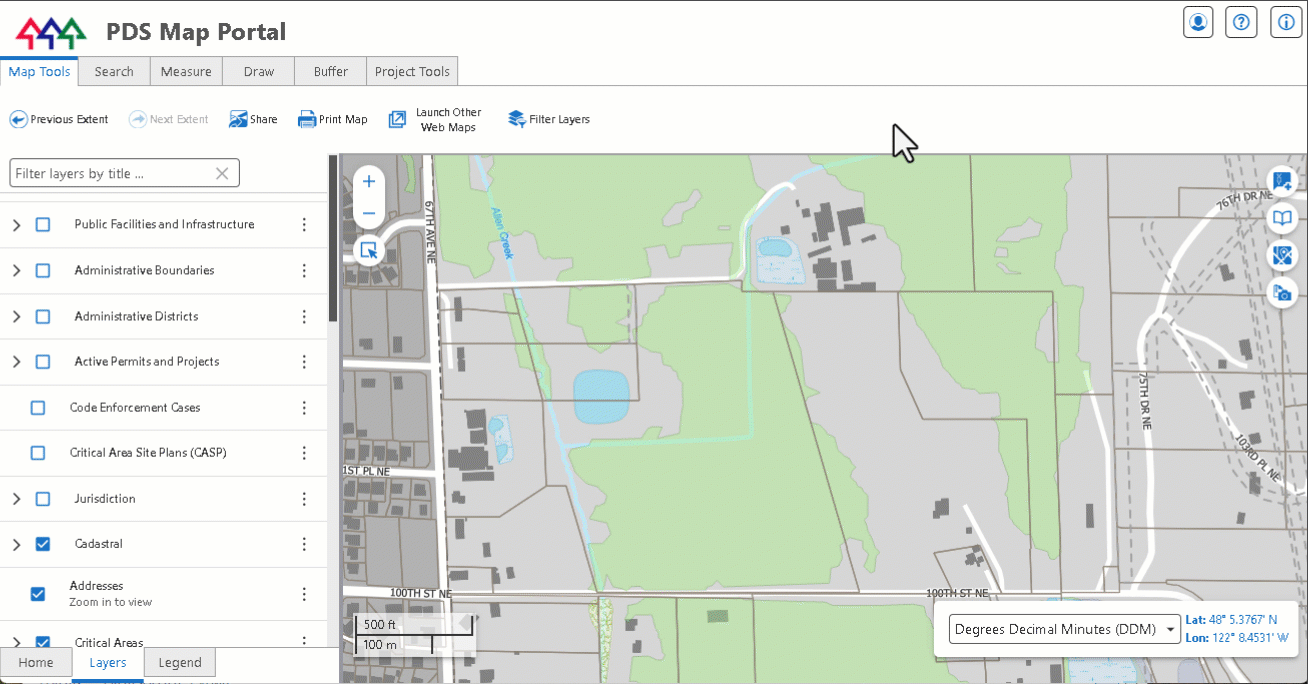Expand the Public Facilities and Infrastructure group
Viewport: 1308px width, 684px height.
click(16, 225)
